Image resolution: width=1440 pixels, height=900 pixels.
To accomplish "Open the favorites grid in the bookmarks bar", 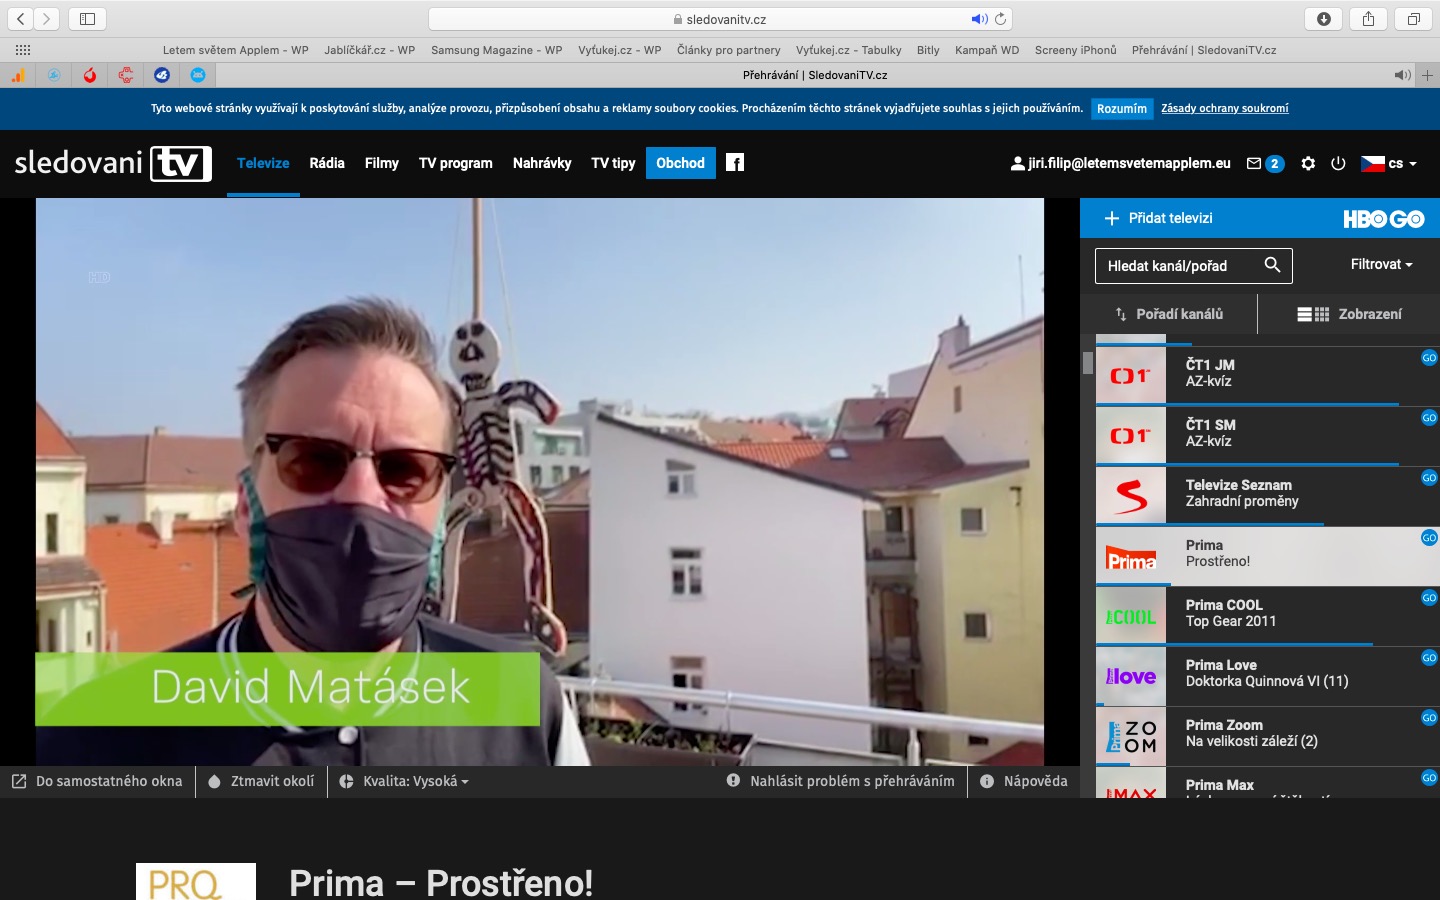I will (23, 50).
